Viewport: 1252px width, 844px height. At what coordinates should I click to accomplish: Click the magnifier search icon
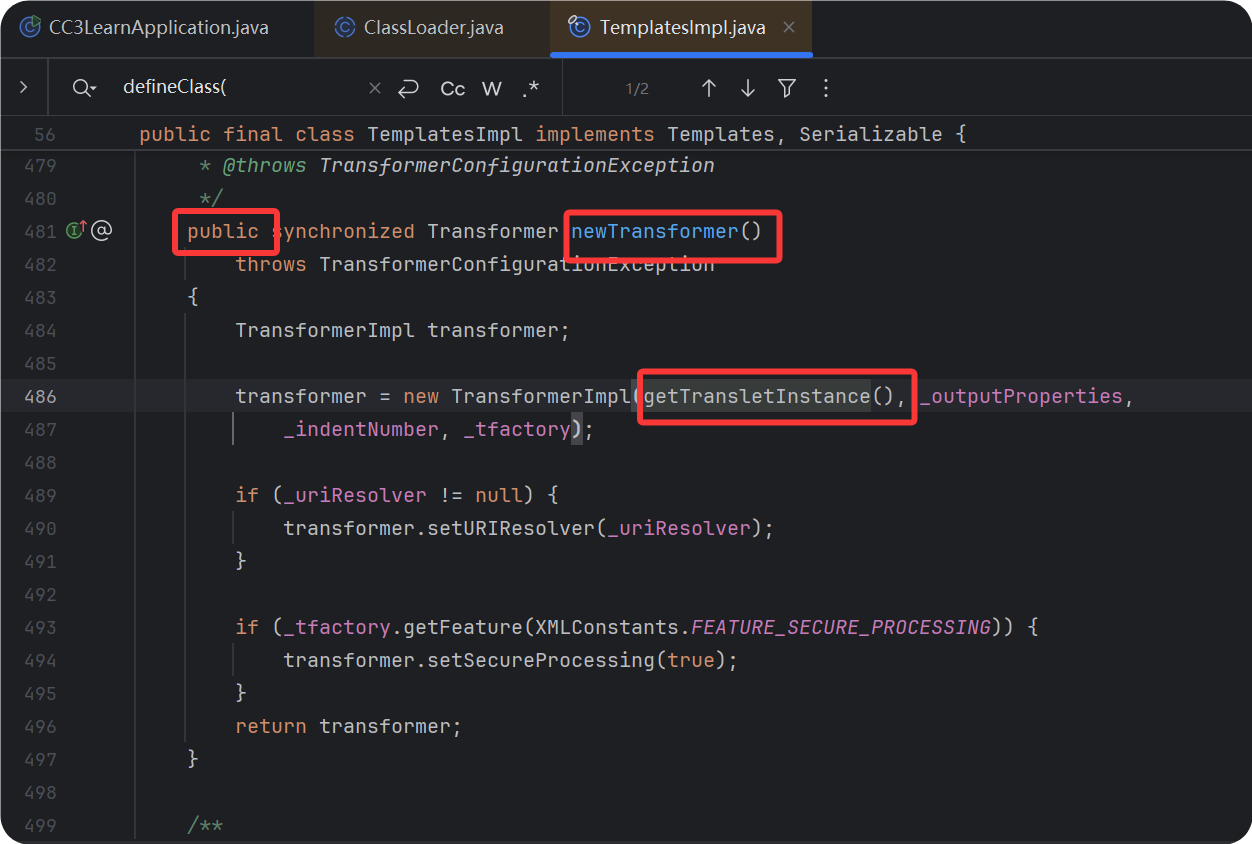coord(78,88)
